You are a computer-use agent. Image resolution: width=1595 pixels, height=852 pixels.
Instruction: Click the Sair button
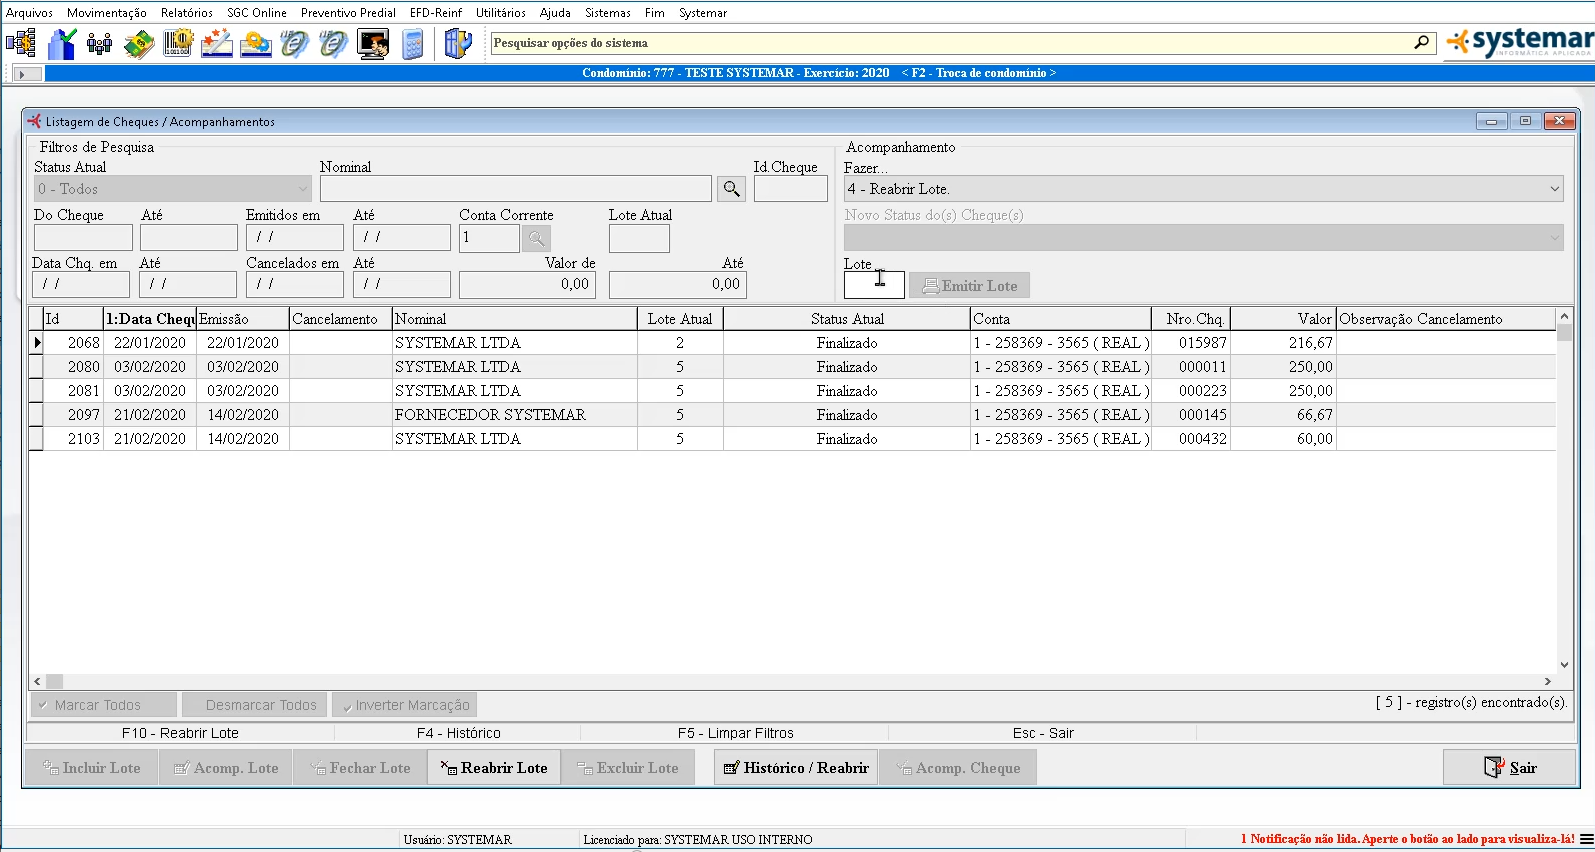[1510, 768]
